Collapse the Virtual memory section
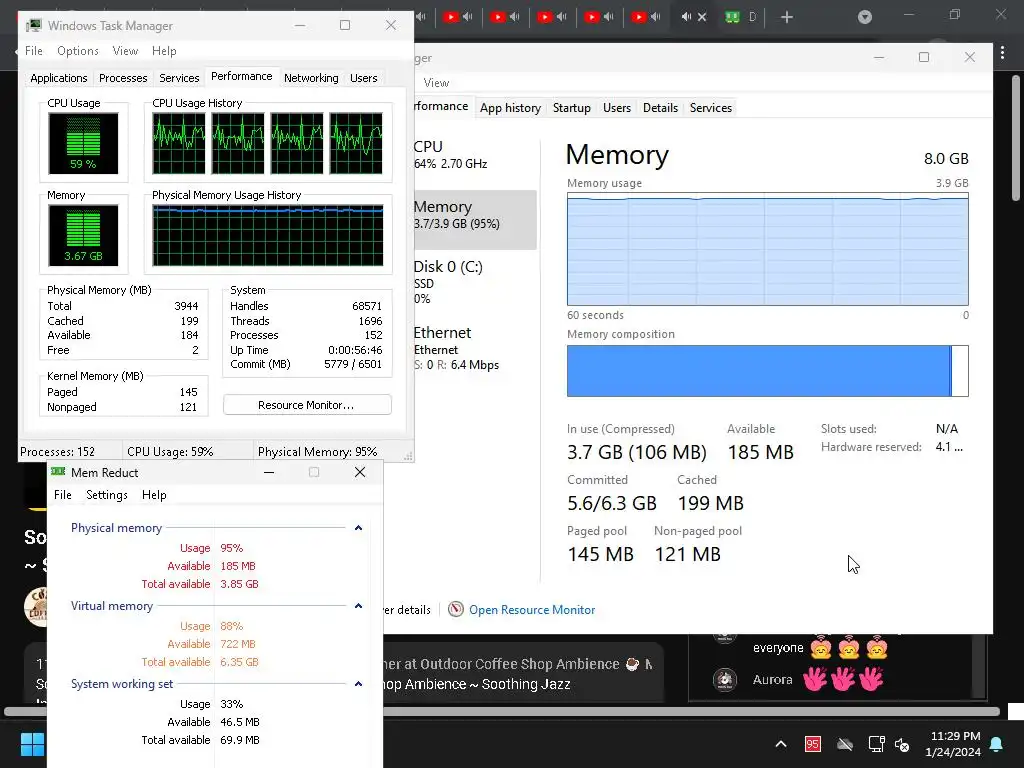The height and width of the screenshot is (768, 1024). pos(358,606)
